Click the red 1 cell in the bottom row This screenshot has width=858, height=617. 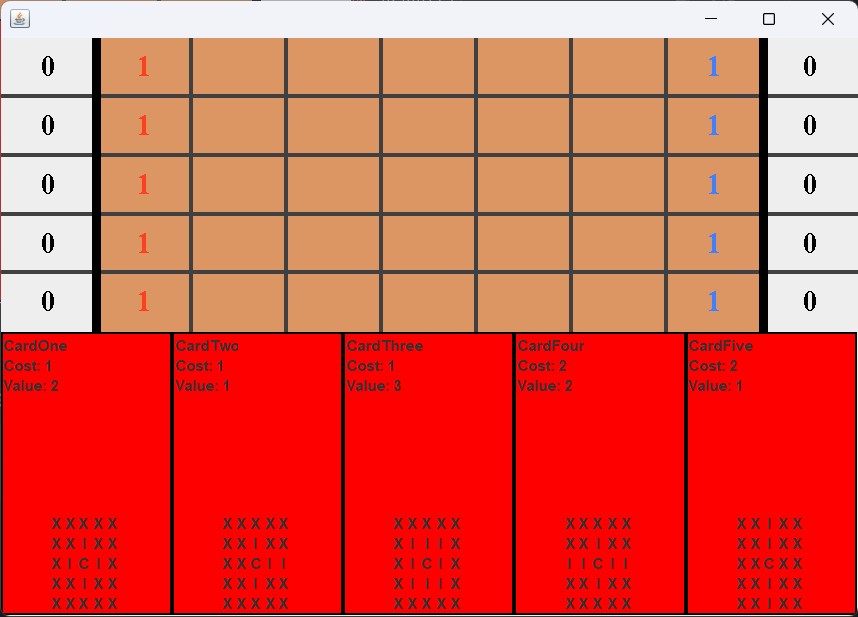point(142,301)
